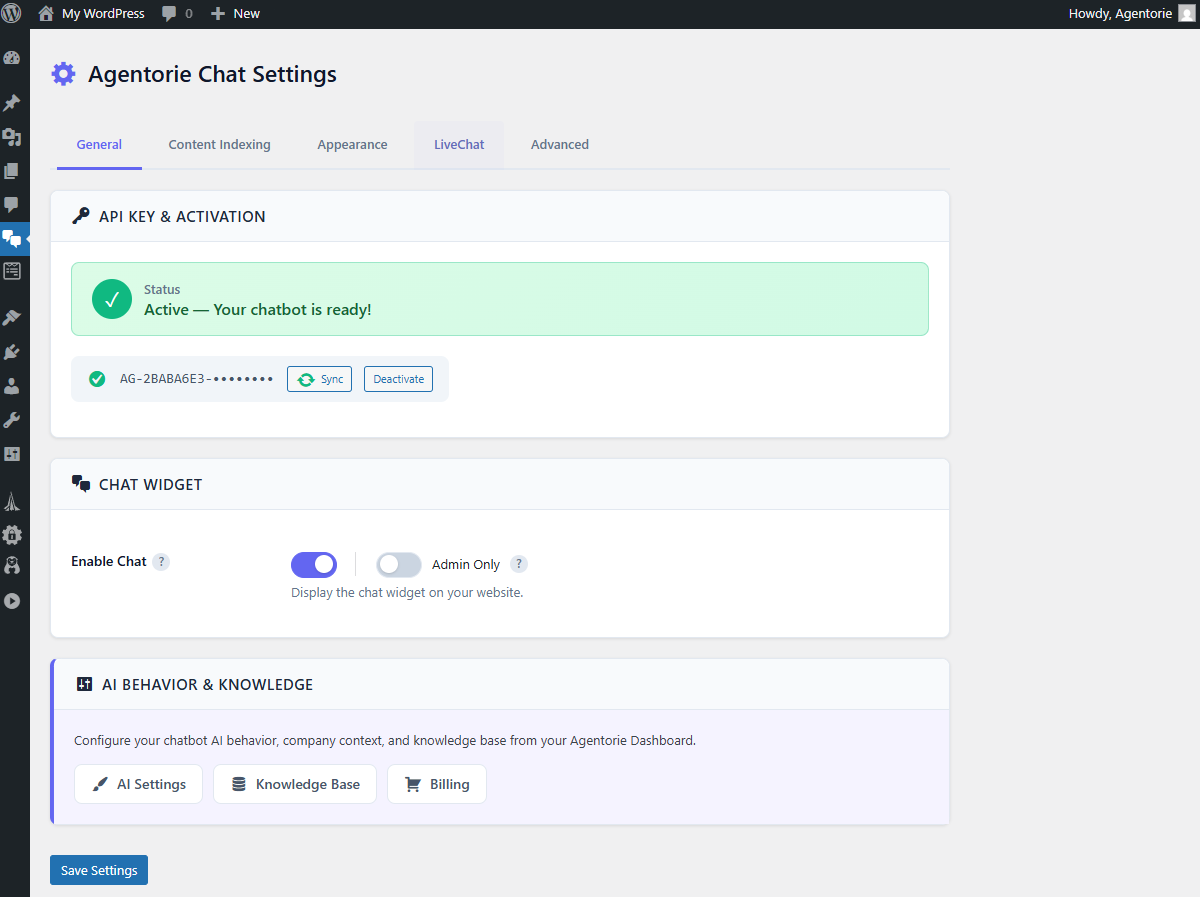
Task: Open Users via the person icon
Action: (x=14, y=386)
